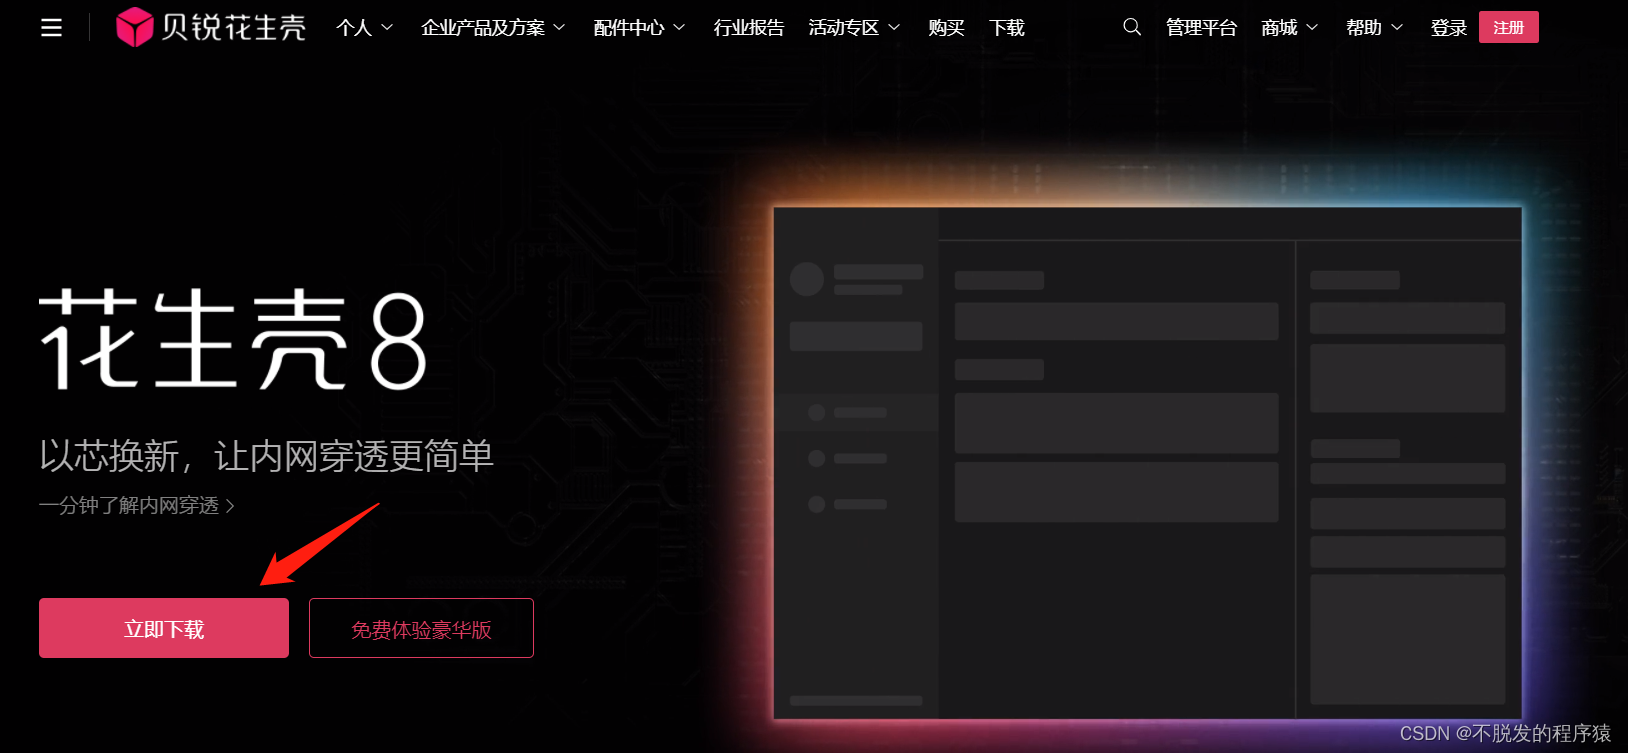Click the search magnifier icon
This screenshot has width=1628, height=753.
pos(1132,27)
